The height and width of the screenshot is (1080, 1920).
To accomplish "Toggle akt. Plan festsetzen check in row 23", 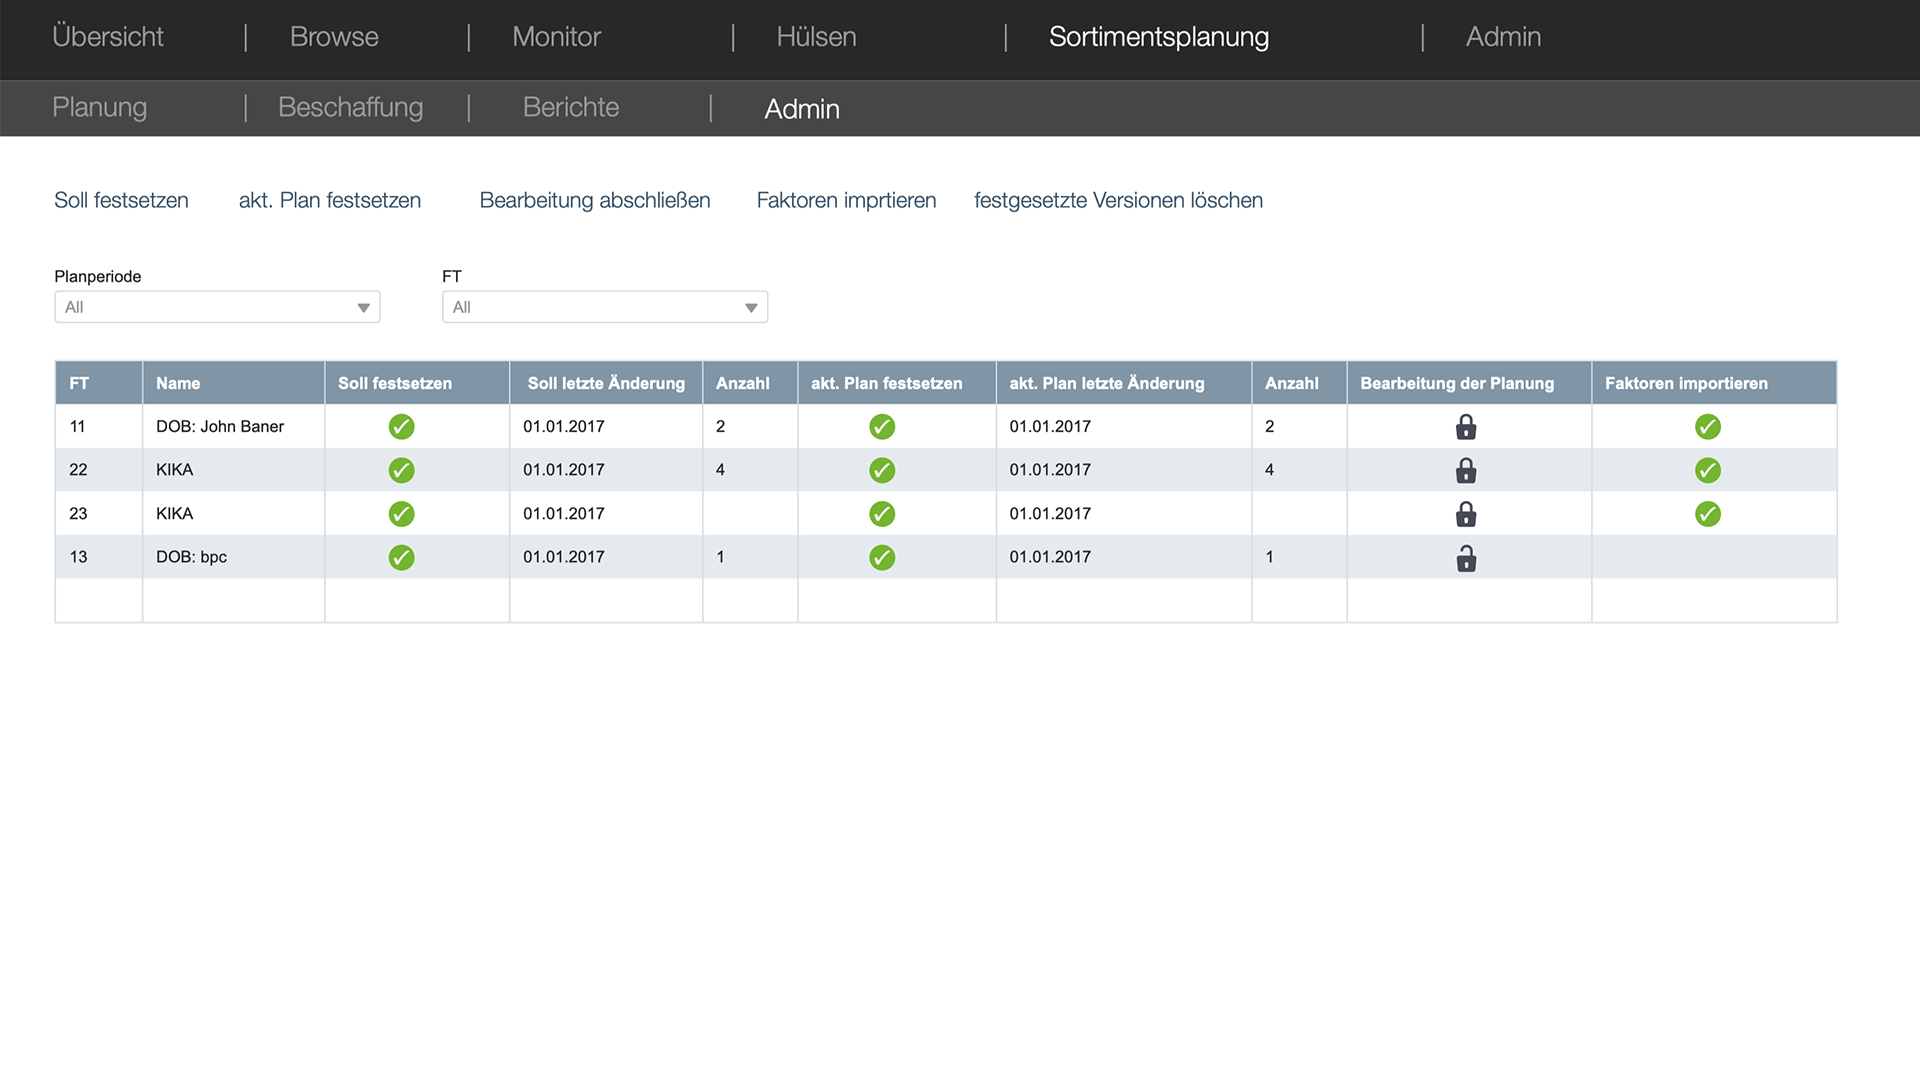I will click(882, 514).
